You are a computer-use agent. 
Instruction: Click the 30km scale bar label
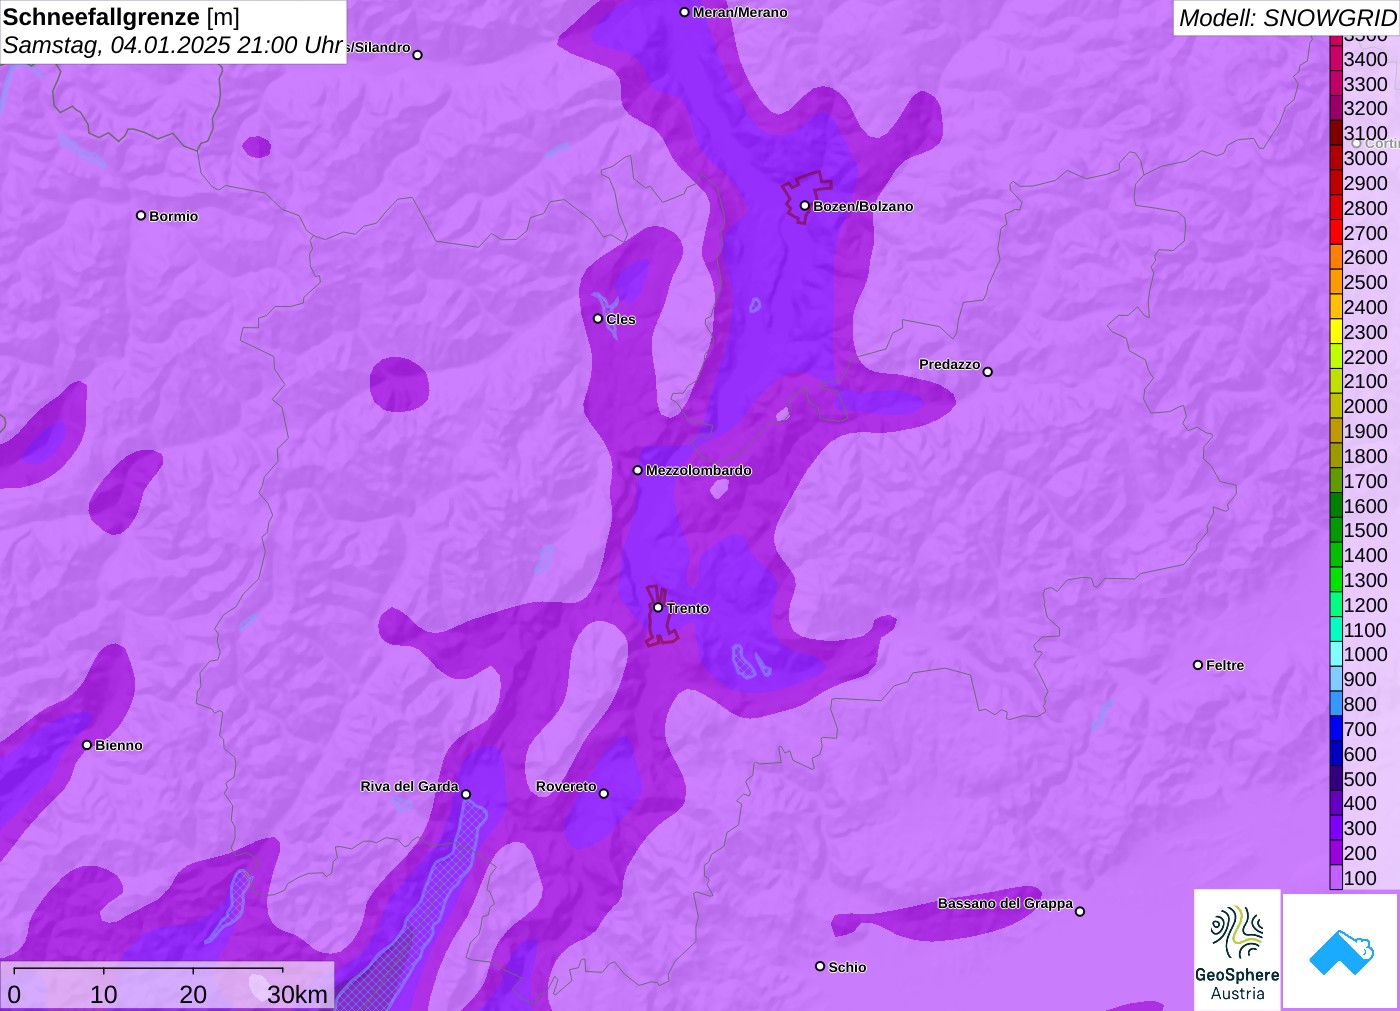(297, 994)
